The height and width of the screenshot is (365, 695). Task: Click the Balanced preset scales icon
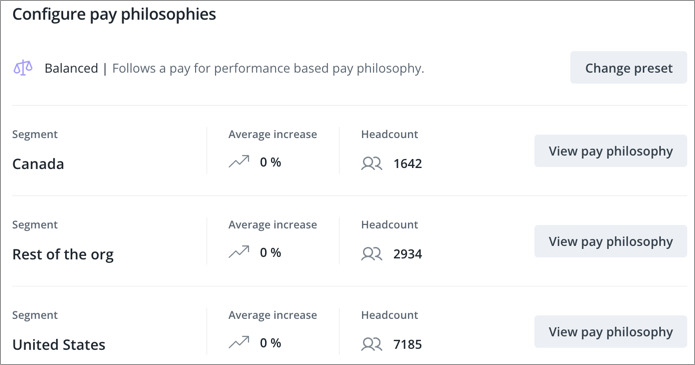pyautogui.click(x=23, y=68)
